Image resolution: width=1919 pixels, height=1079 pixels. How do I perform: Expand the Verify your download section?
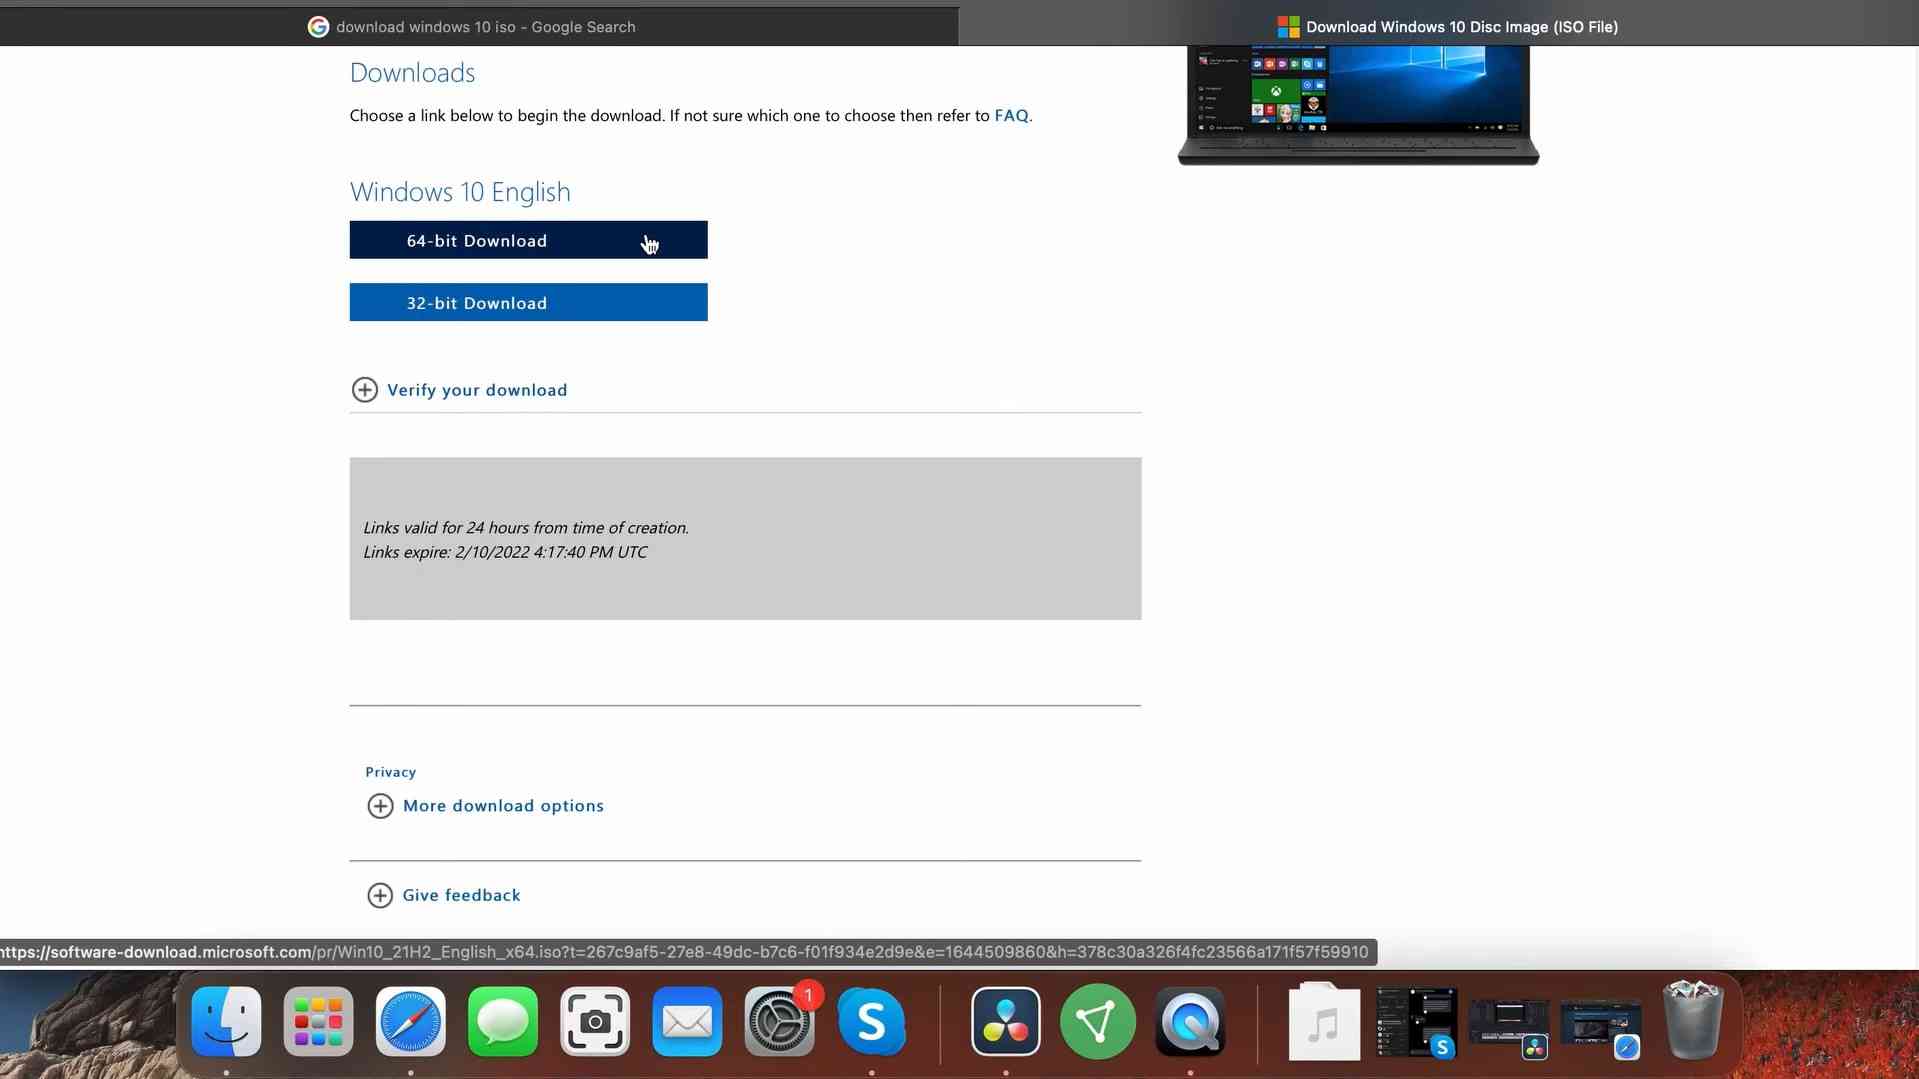pos(476,390)
